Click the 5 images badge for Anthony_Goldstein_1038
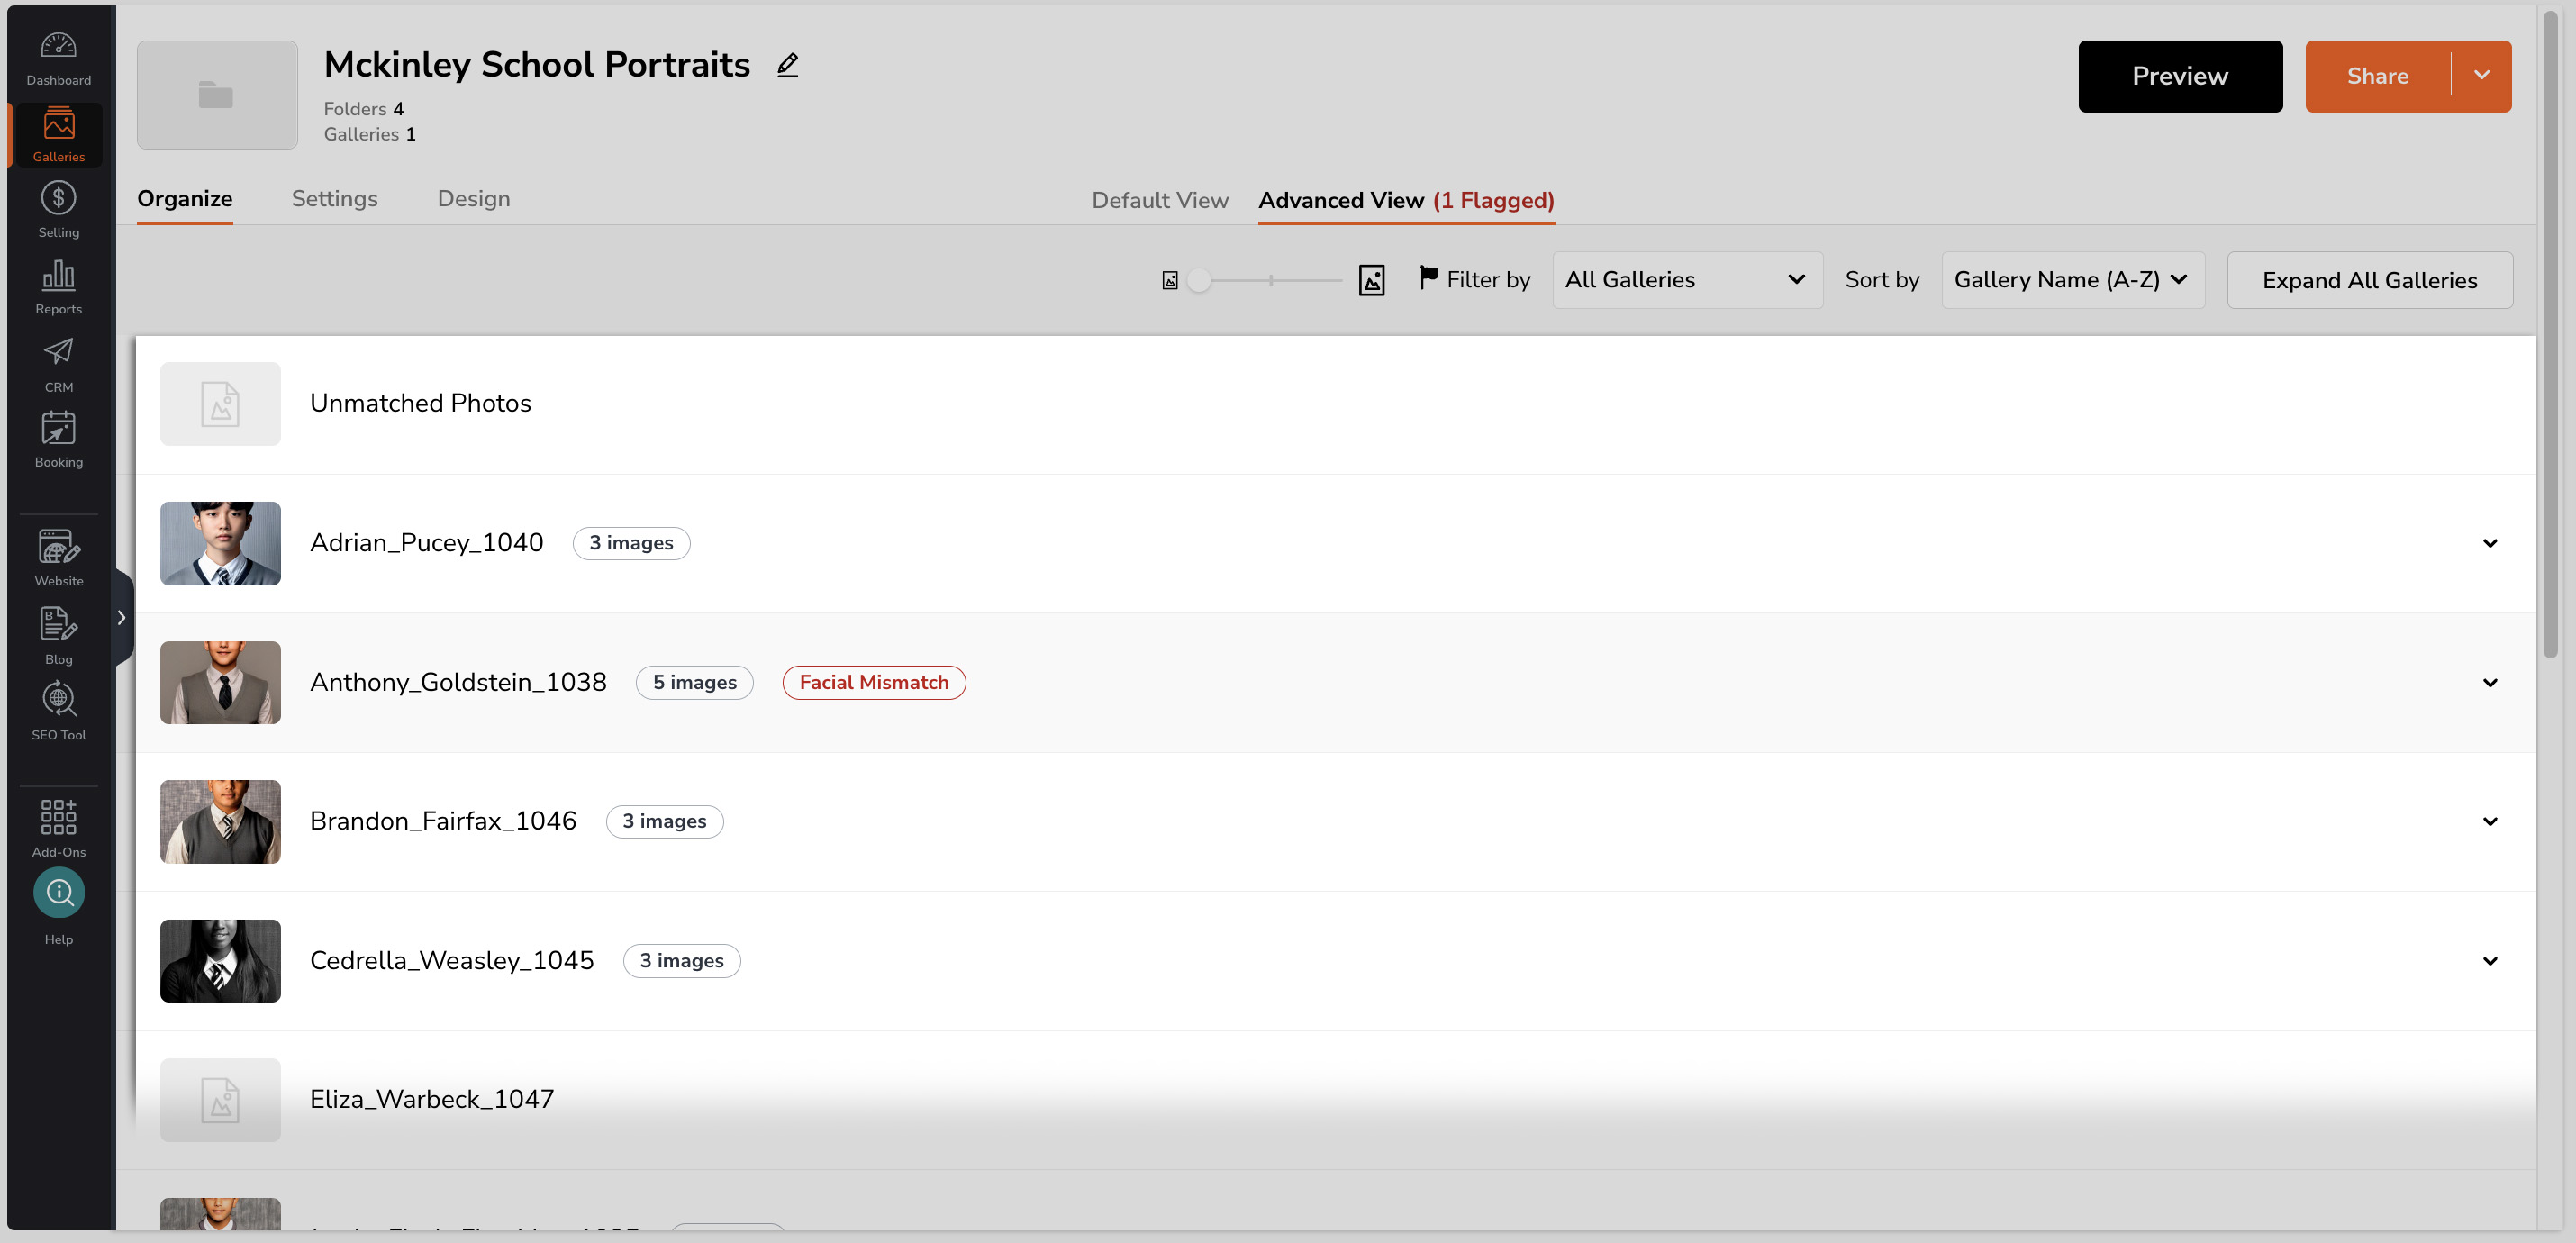Viewport: 2576px width, 1243px height. click(694, 683)
